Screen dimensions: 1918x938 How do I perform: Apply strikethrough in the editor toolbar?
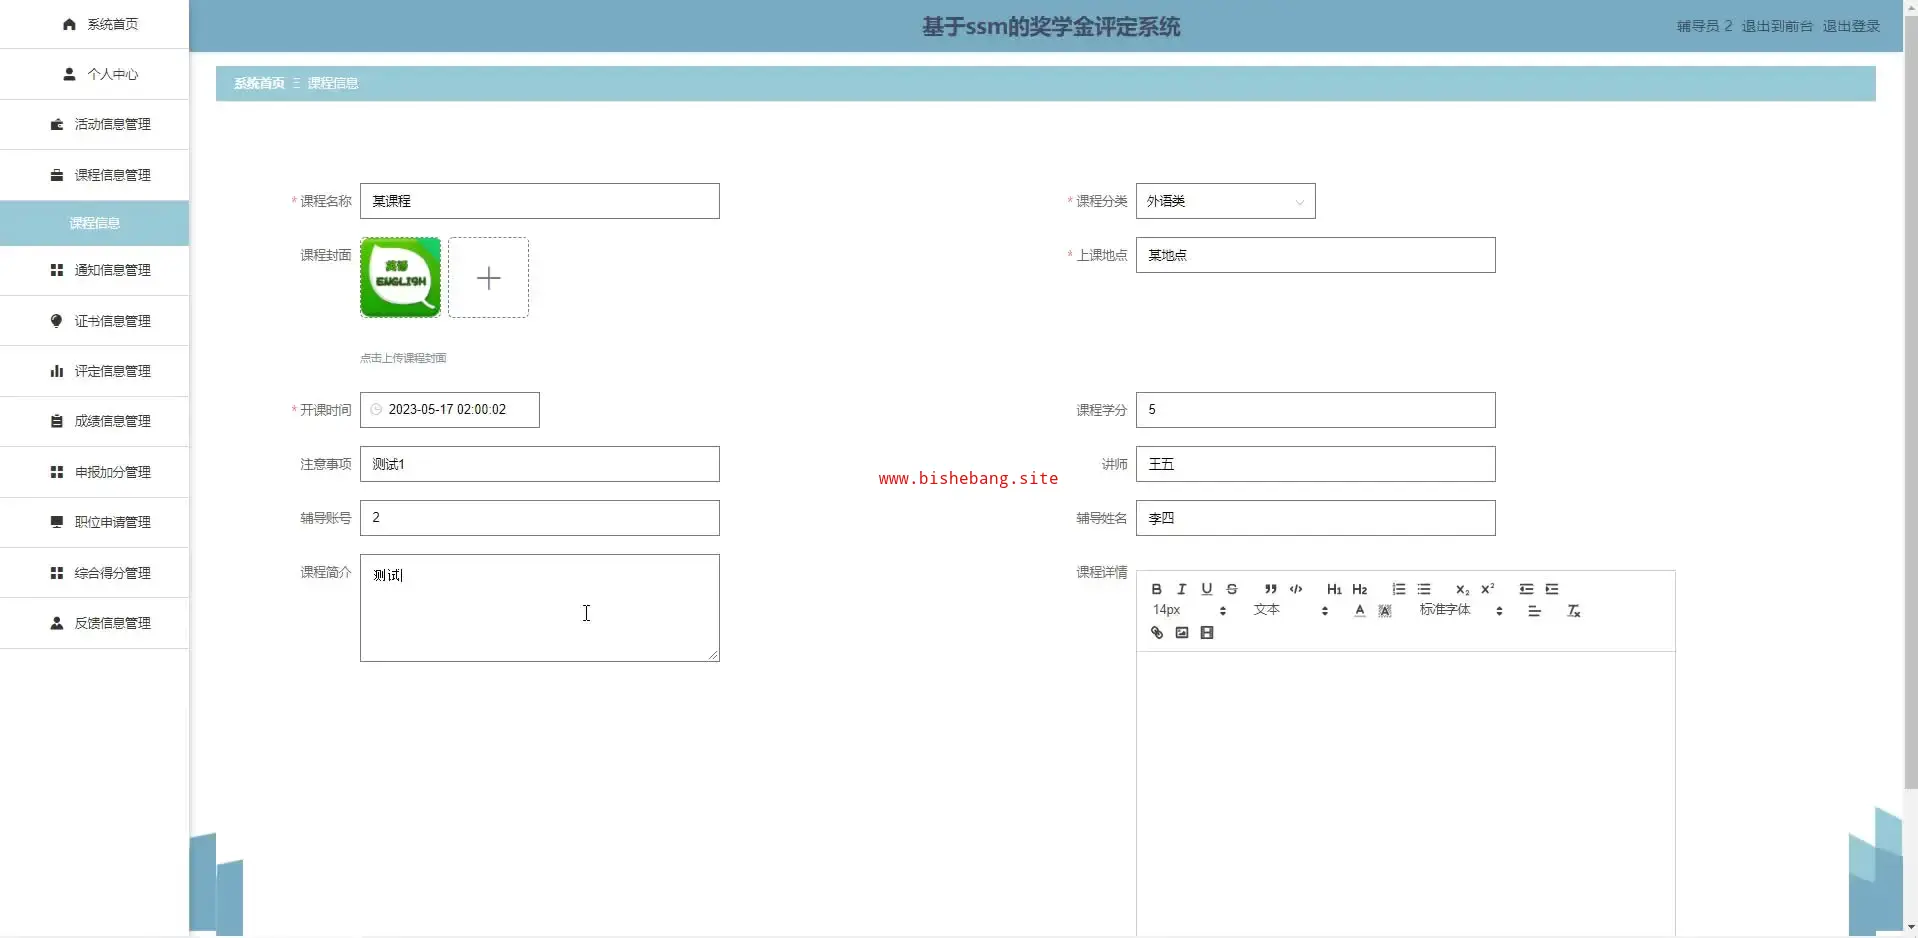point(1232,589)
